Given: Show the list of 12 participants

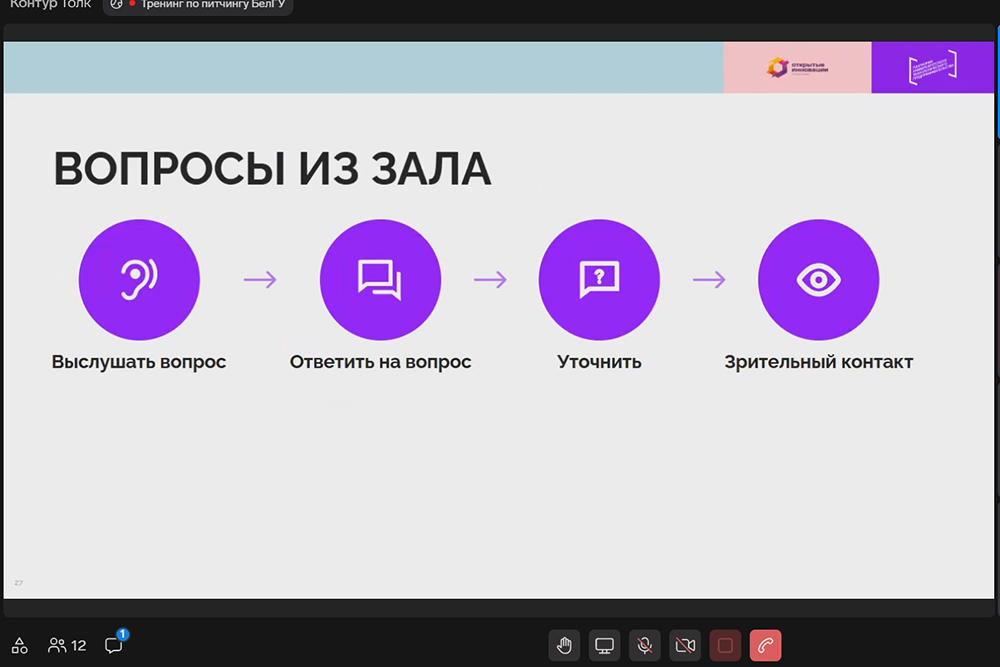Looking at the screenshot, I should click(67, 645).
